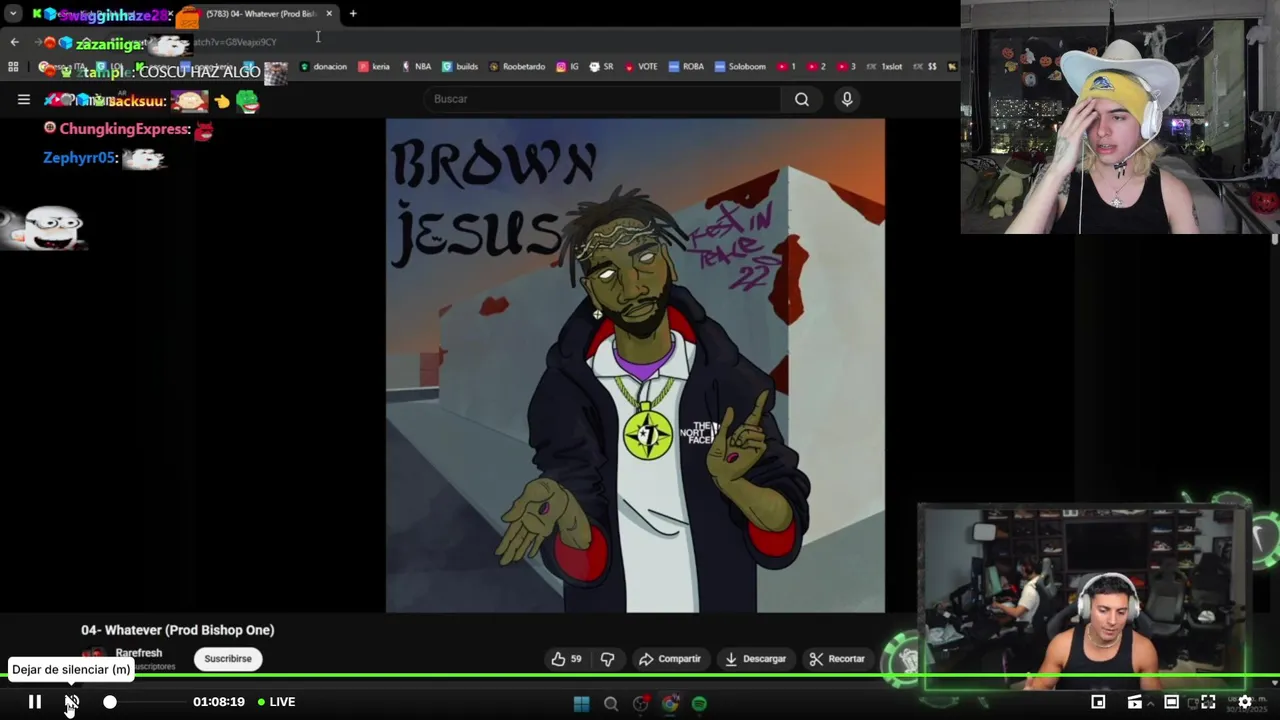Click the Brown Jesus video artwork
Screen dimensions: 1280x720
(x=635, y=366)
